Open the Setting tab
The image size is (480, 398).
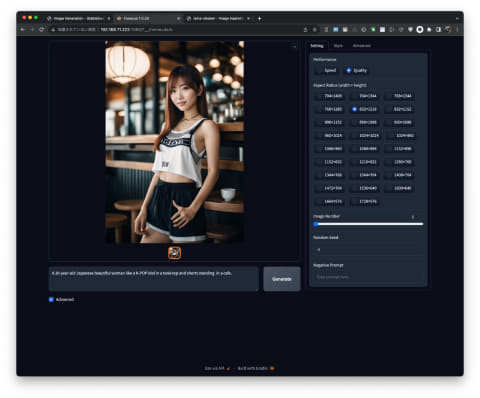[x=317, y=46]
